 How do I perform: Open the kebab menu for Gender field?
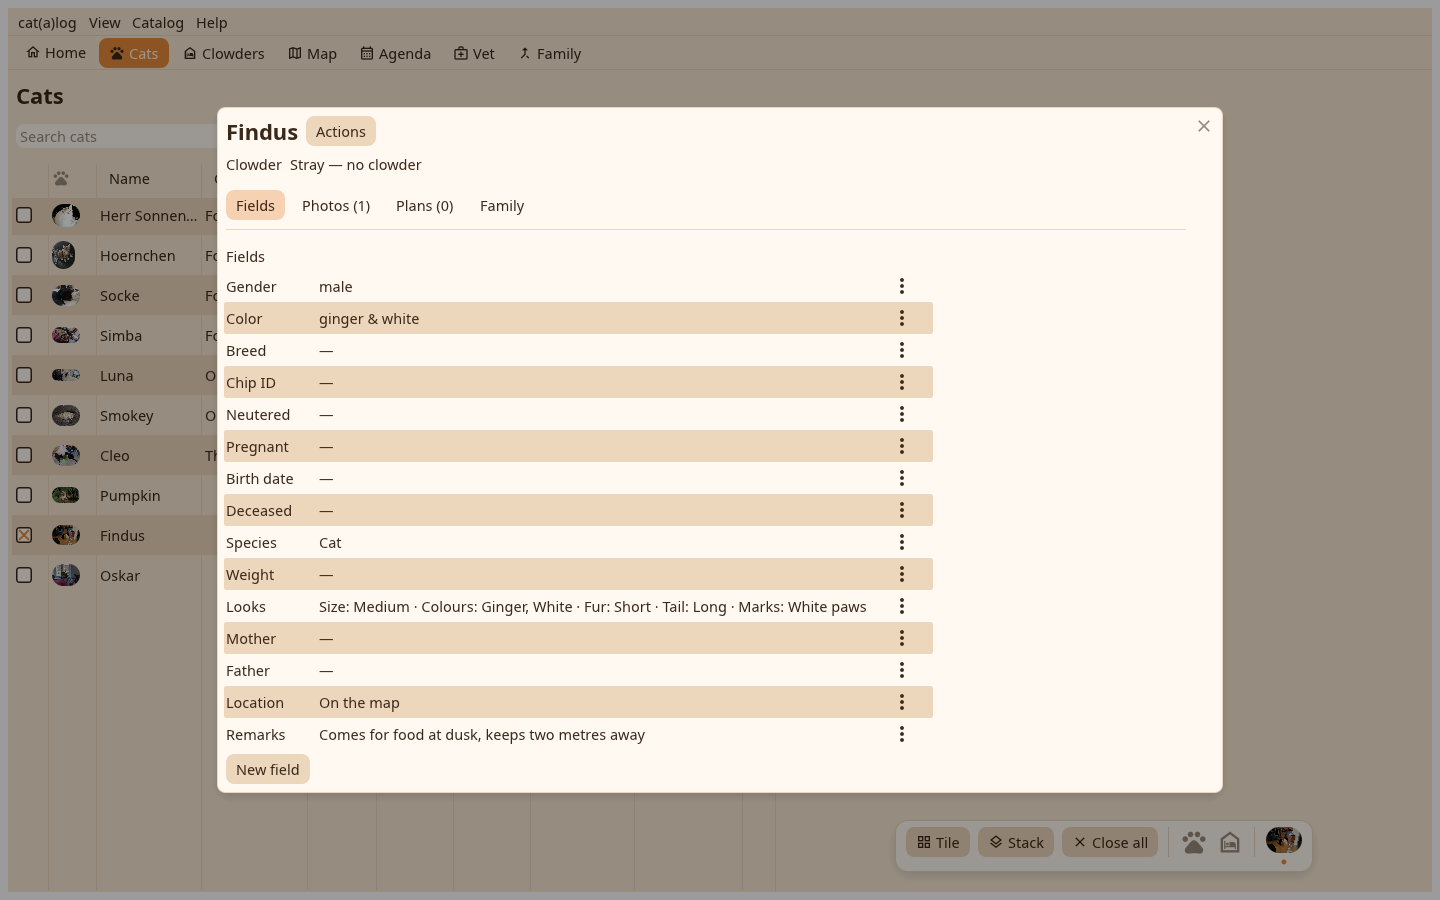pyautogui.click(x=902, y=286)
